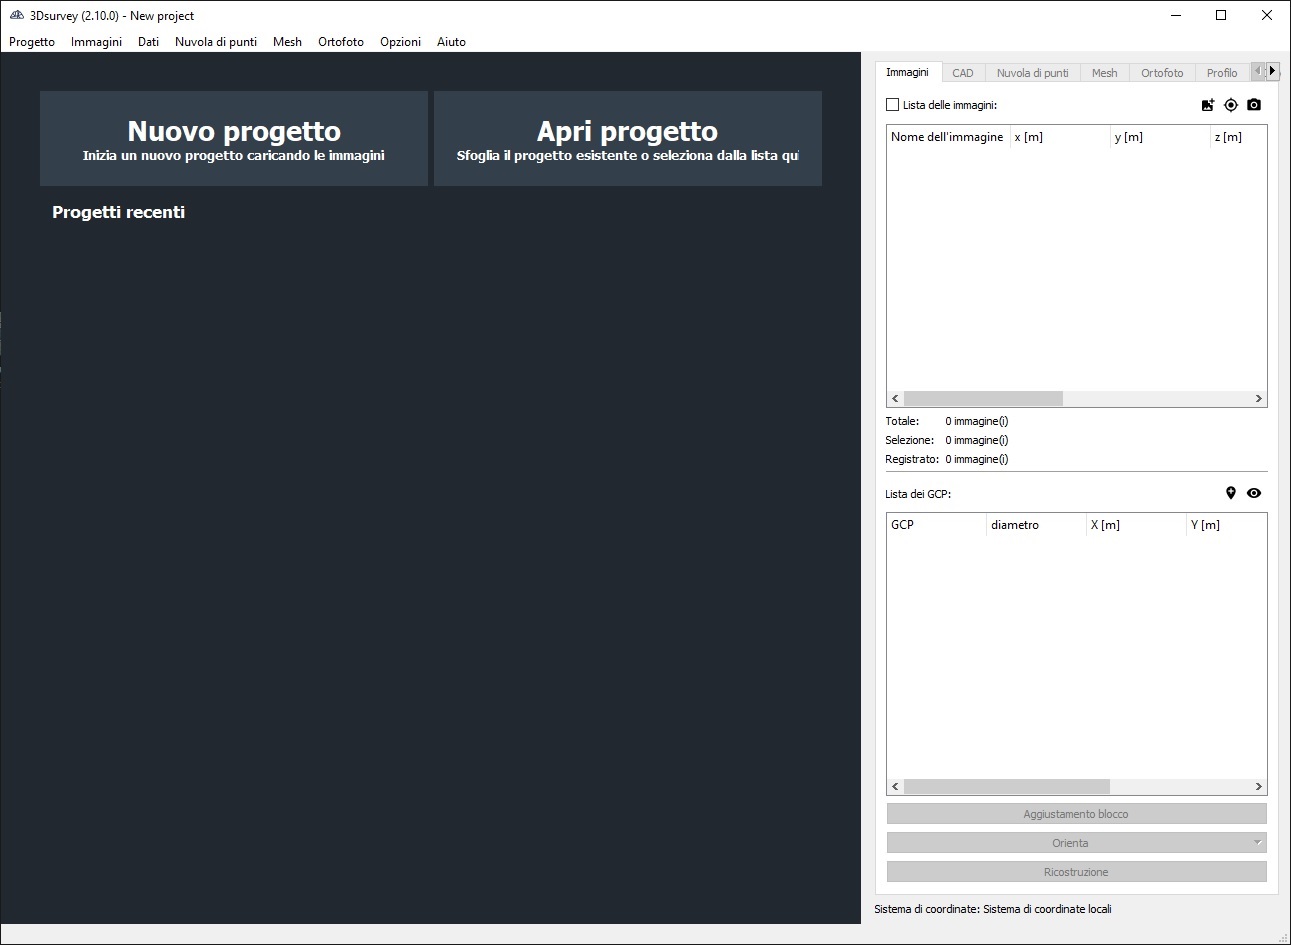Start a Nuovo progetto
Screen dimensions: 1291x945
[x=234, y=139]
